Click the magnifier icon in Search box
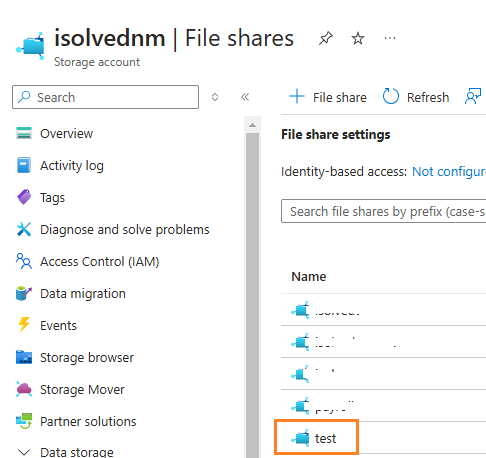The width and height of the screenshot is (486, 458). [24, 97]
